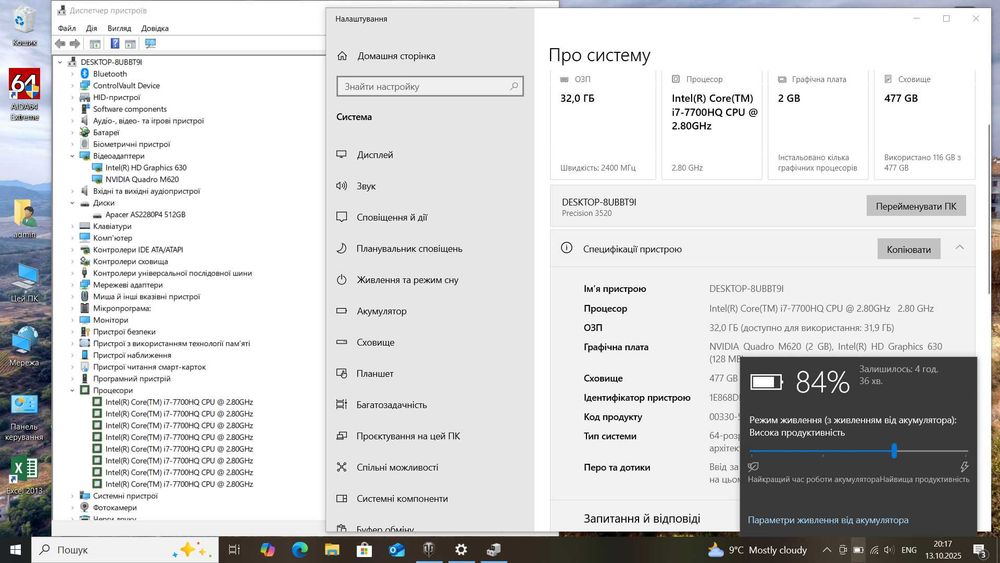
Task: Click the Windows Start button
Action: coord(15,550)
